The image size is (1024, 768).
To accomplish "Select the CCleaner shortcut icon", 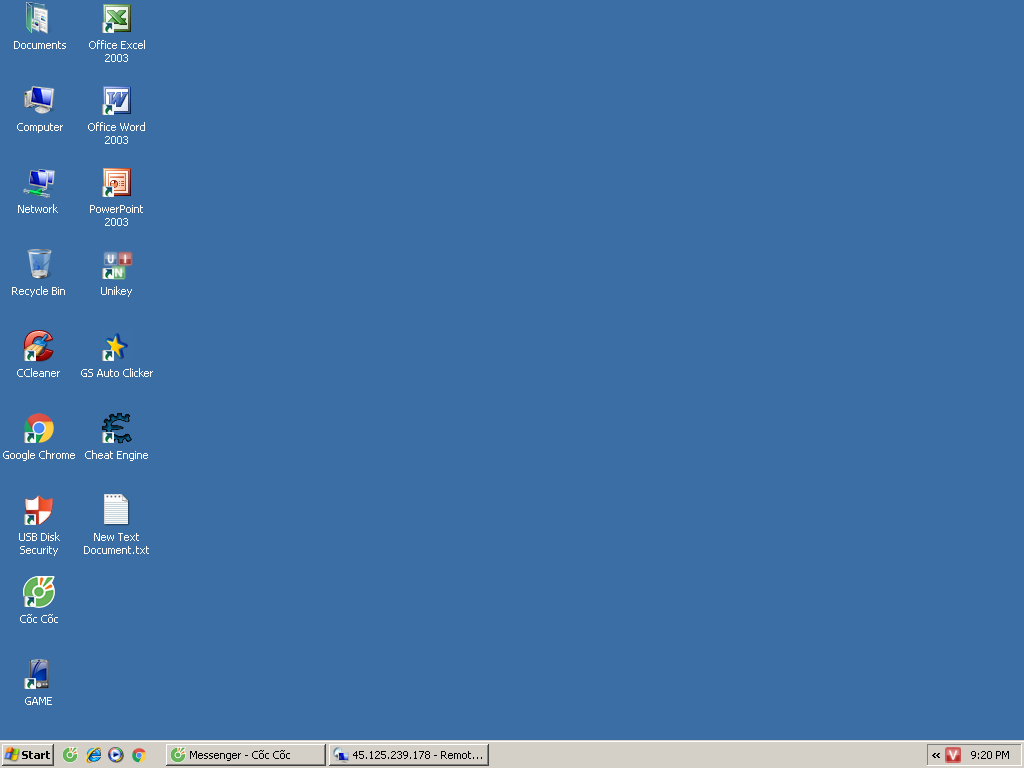I will click(x=39, y=355).
